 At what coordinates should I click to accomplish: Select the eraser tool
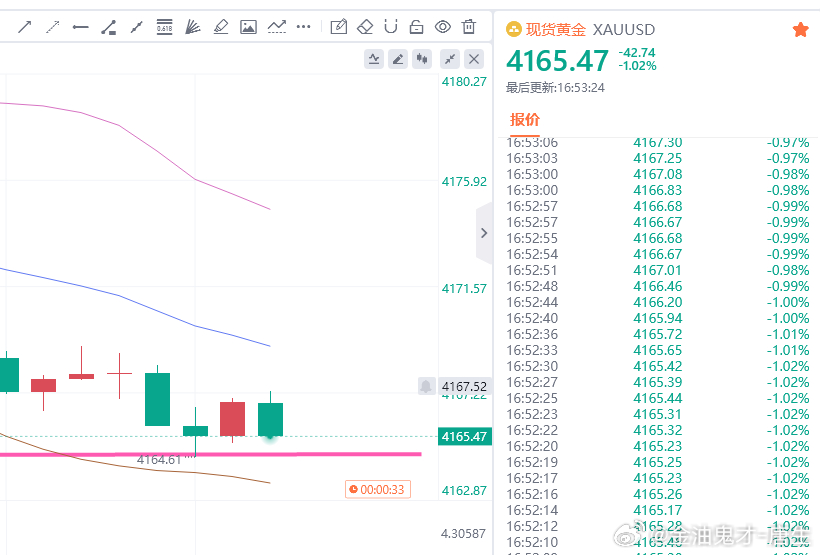pyautogui.click(x=365, y=27)
